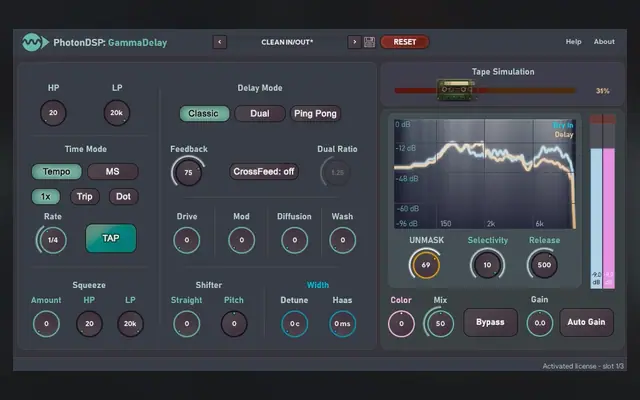
Task: Open the Help menu
Action: pos(573,42)
